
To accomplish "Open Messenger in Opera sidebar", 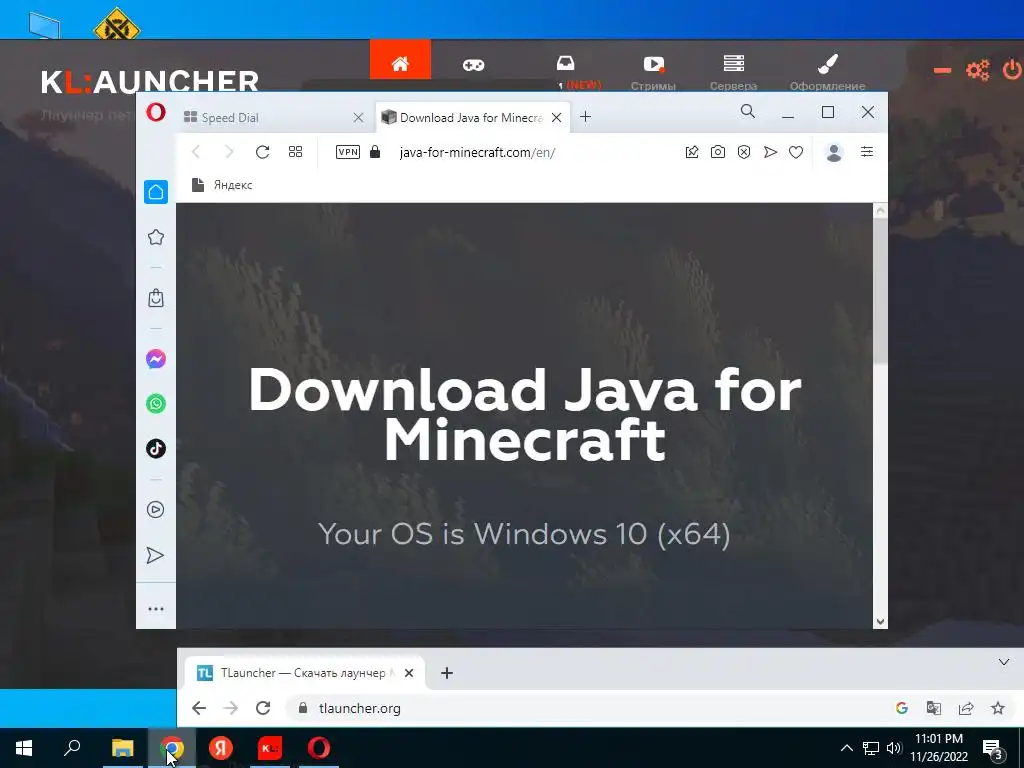I will click(x=155, y=359).
